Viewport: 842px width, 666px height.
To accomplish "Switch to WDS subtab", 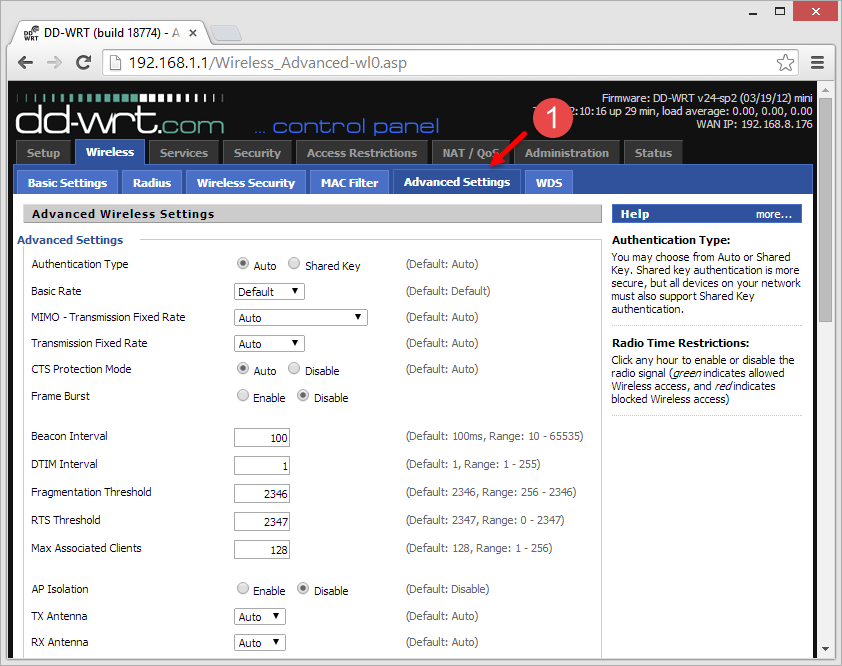I will click(x=549, y=183).
